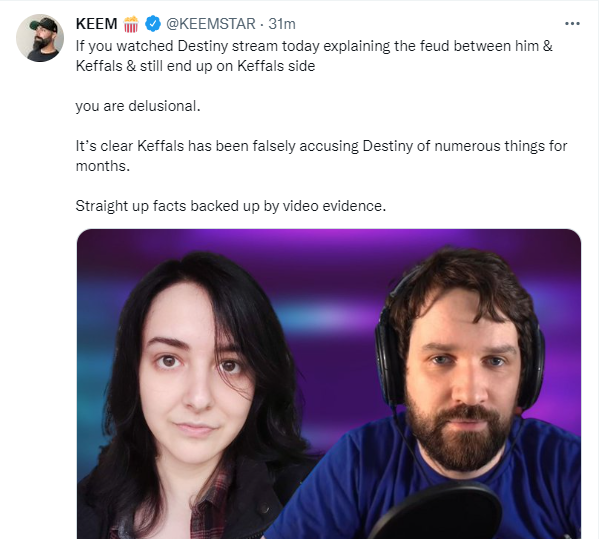Click KEEM's round profile avatar
604x539 pixels.
(40, 38)
